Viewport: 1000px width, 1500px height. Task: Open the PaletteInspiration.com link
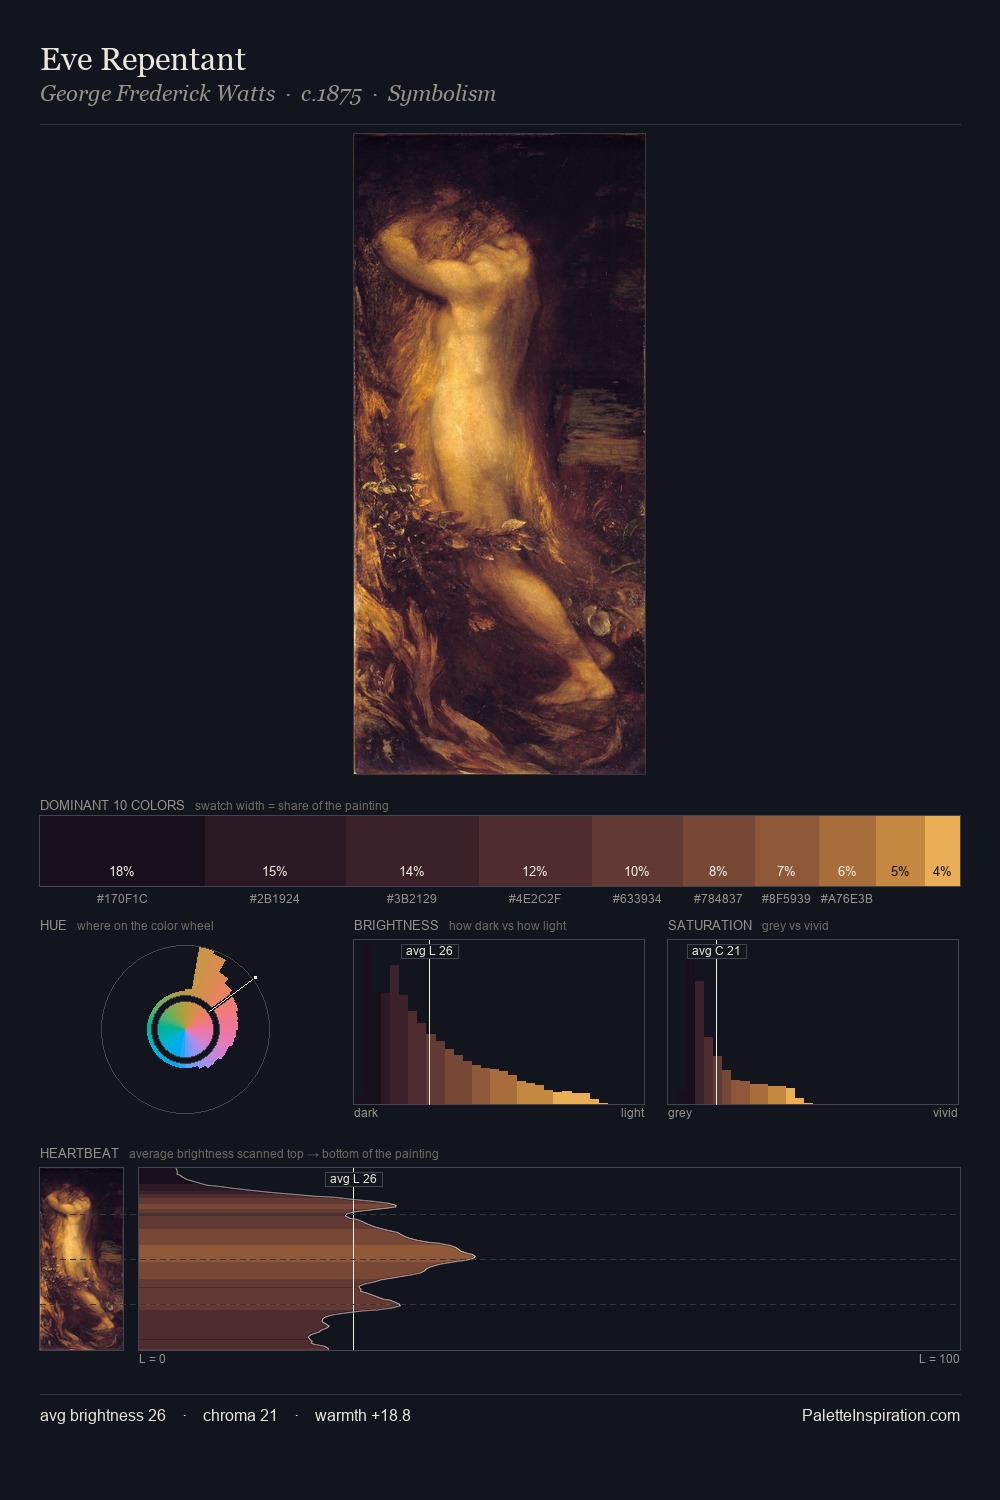[881, 1415]
